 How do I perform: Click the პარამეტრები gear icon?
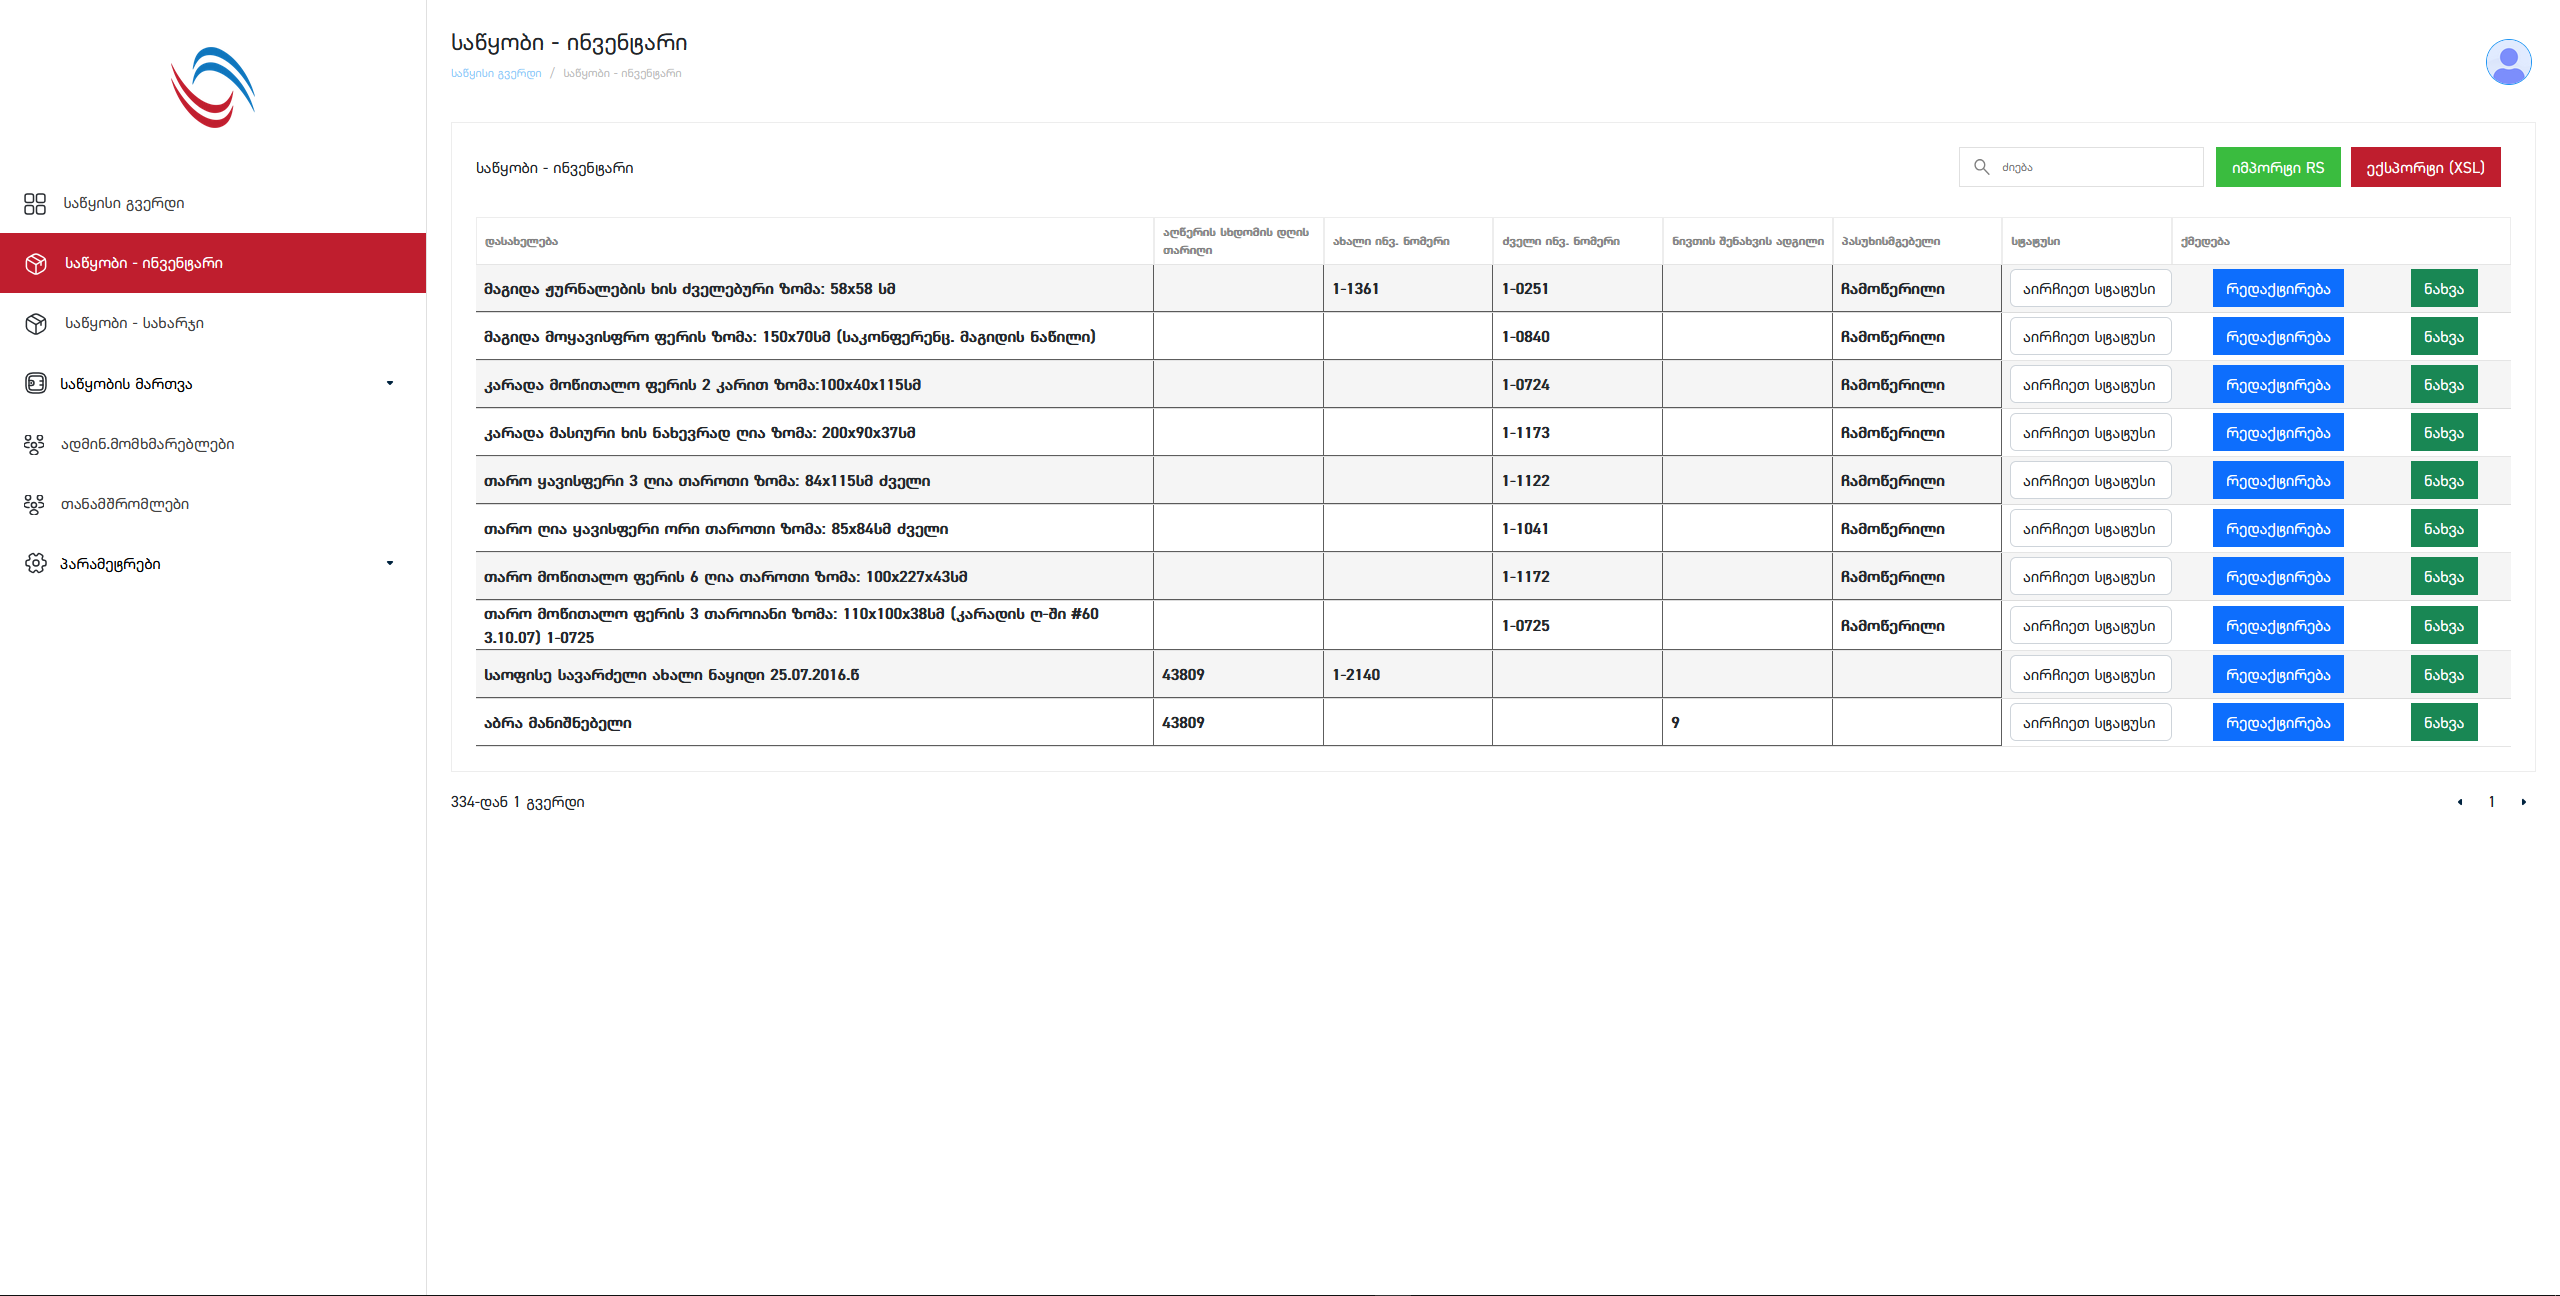[x=35, y=564]
